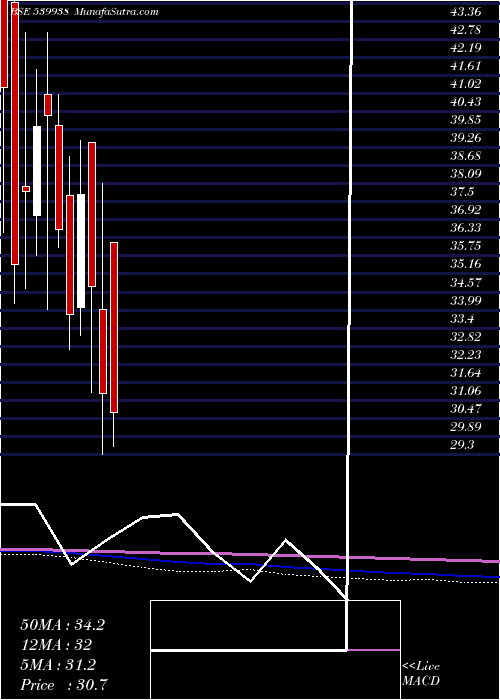Viewport: 500px width, 700px height.
Task: Click the 39.85 axis value
Action: (466, 120)
